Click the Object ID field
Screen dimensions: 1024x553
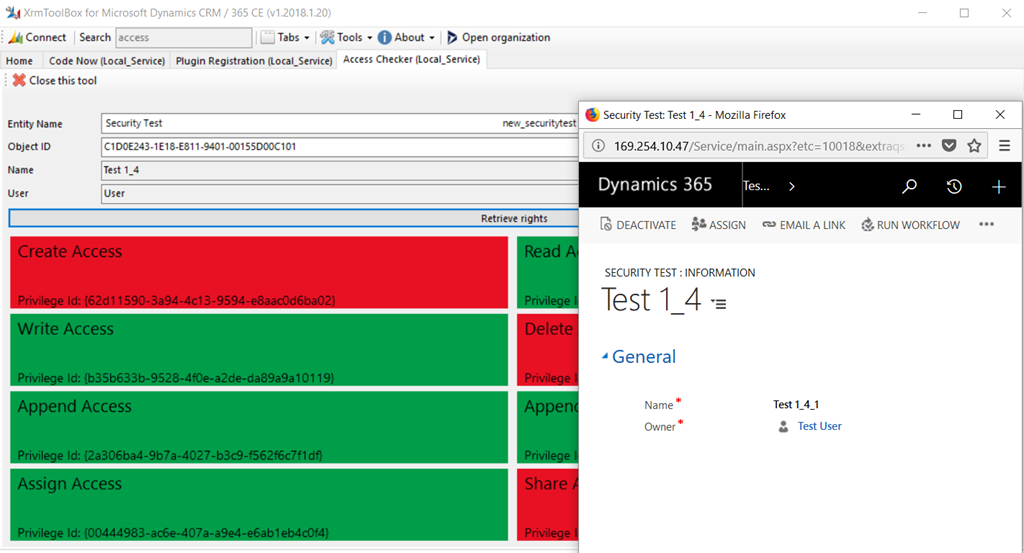340,147
